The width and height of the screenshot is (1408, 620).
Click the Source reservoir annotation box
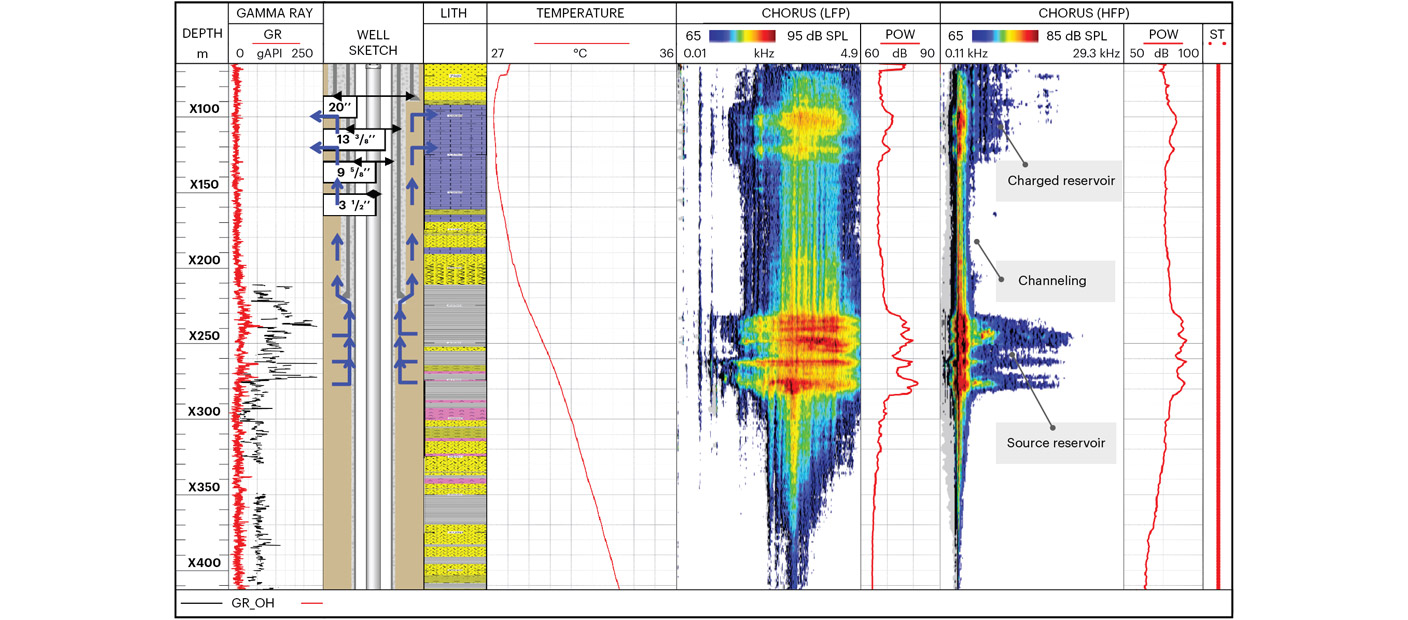tap(1056, 443)
